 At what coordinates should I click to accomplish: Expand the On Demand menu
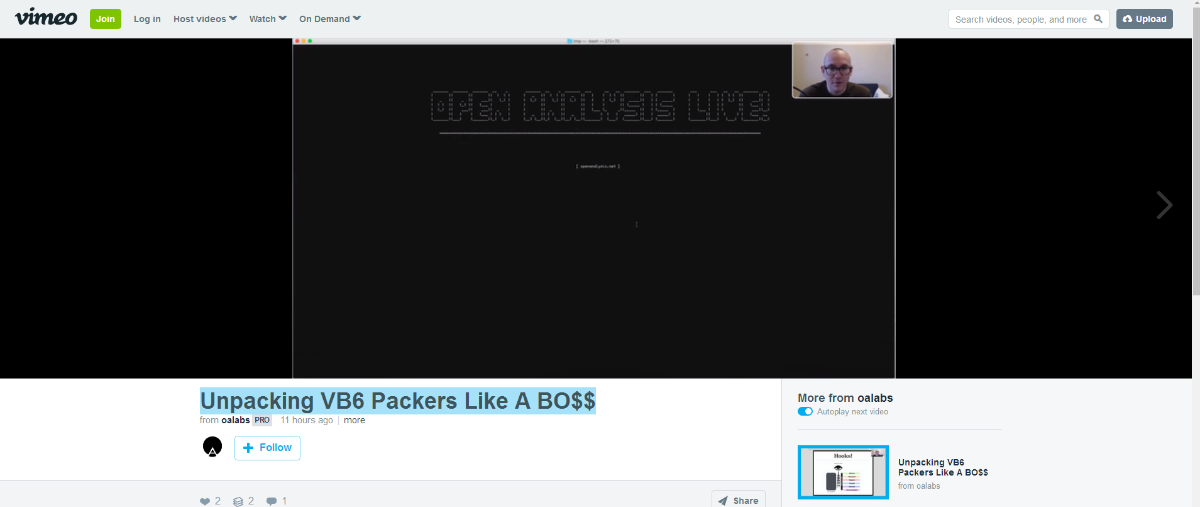(330, 19)
